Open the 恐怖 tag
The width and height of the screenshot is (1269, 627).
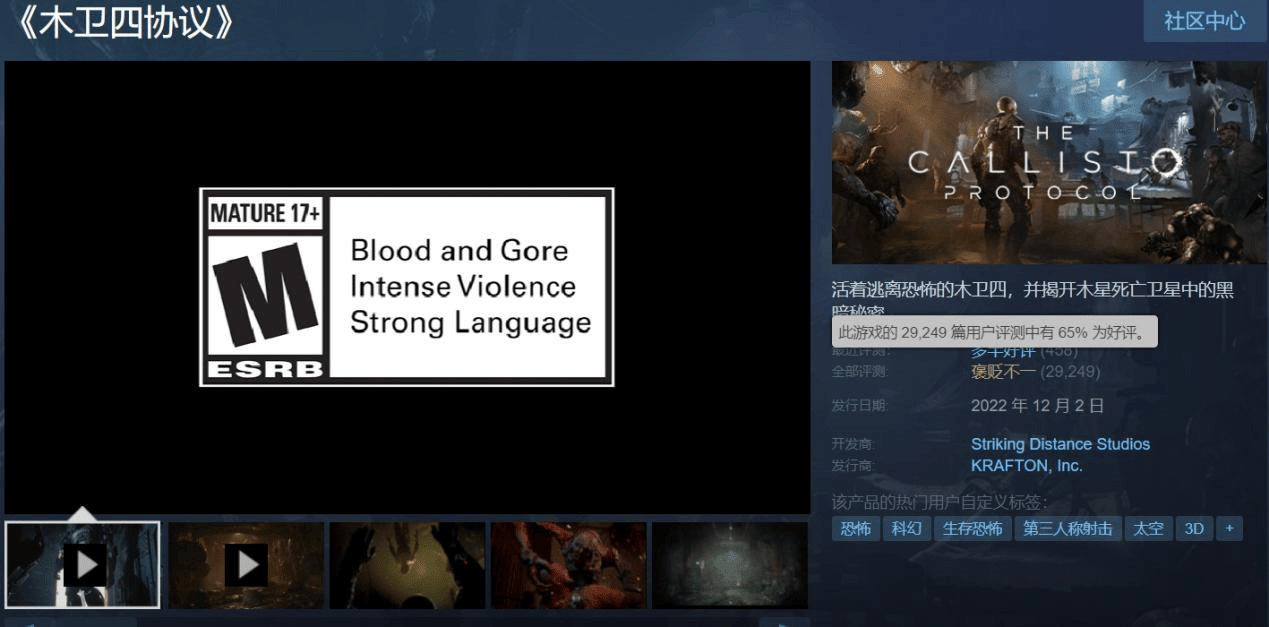click(856, 529)
